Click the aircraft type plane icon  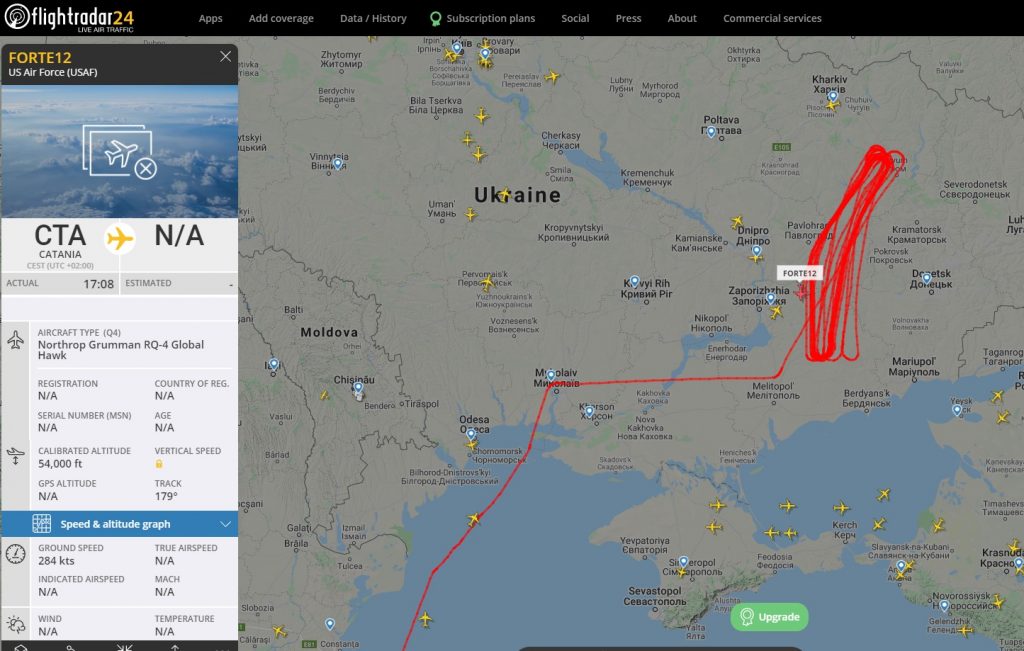pyautogui.click(x=16, y=340)
